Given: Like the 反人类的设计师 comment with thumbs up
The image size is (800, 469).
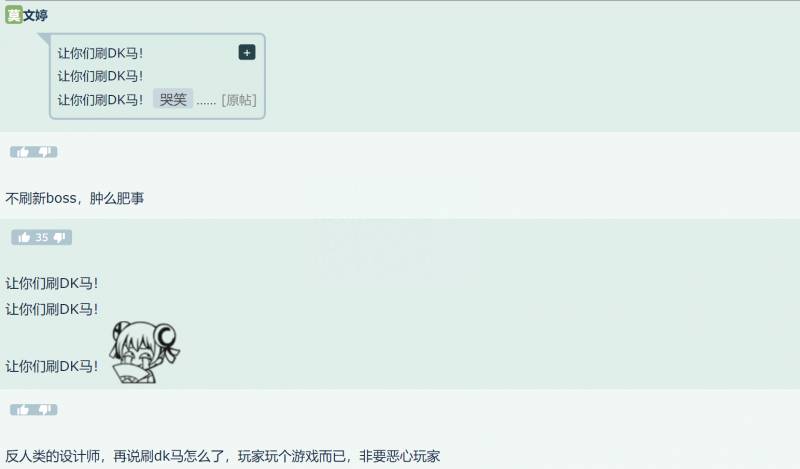Looking at the screenshot, I should click(x=22, y=410).
